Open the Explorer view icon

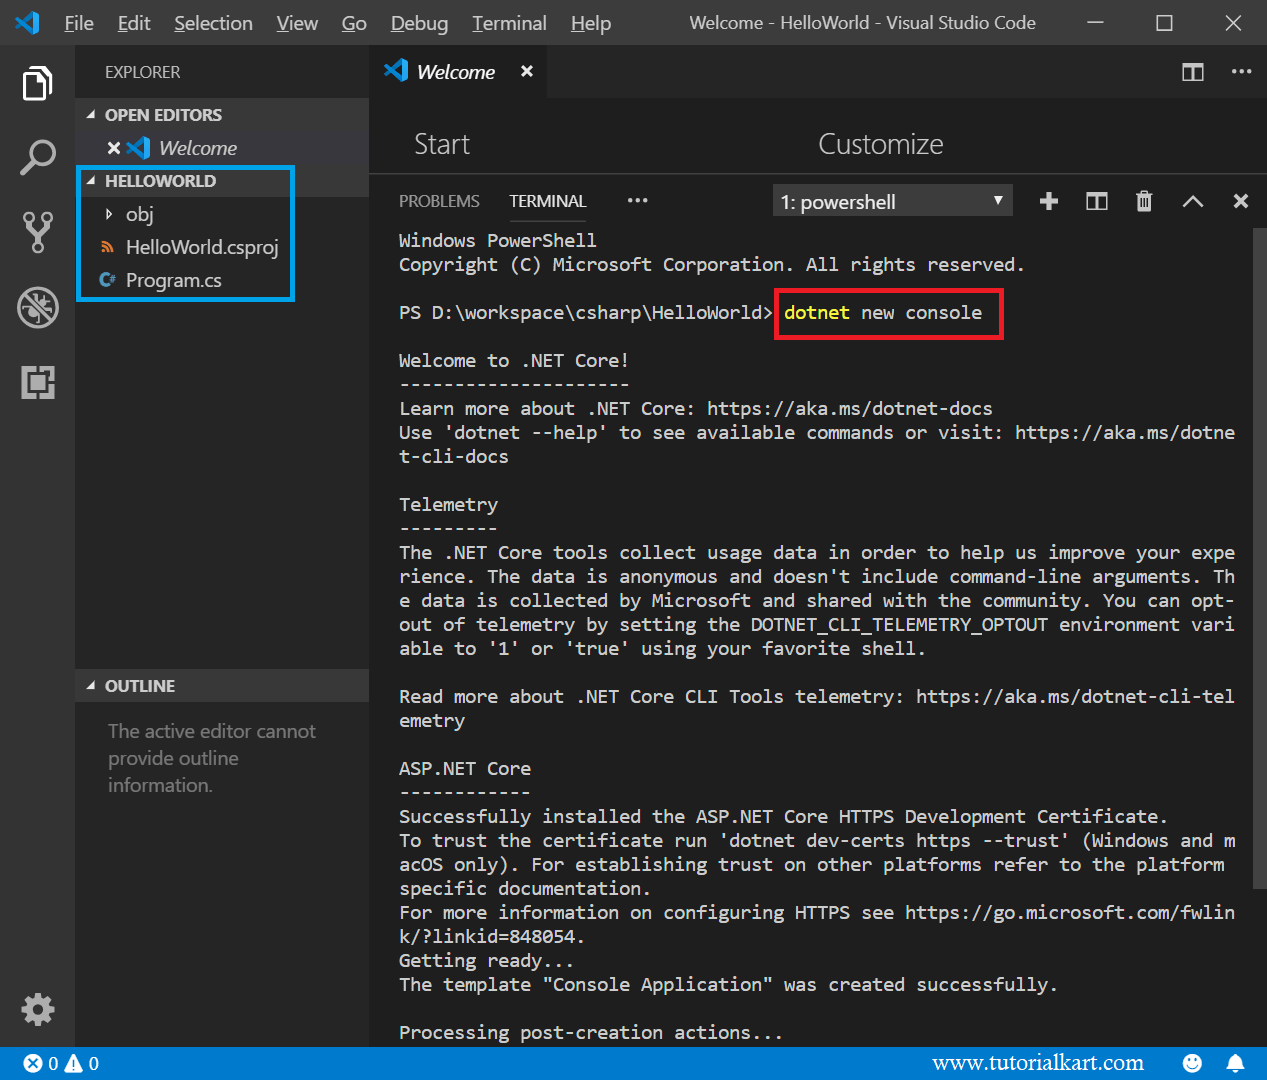(x=37, y=83)
